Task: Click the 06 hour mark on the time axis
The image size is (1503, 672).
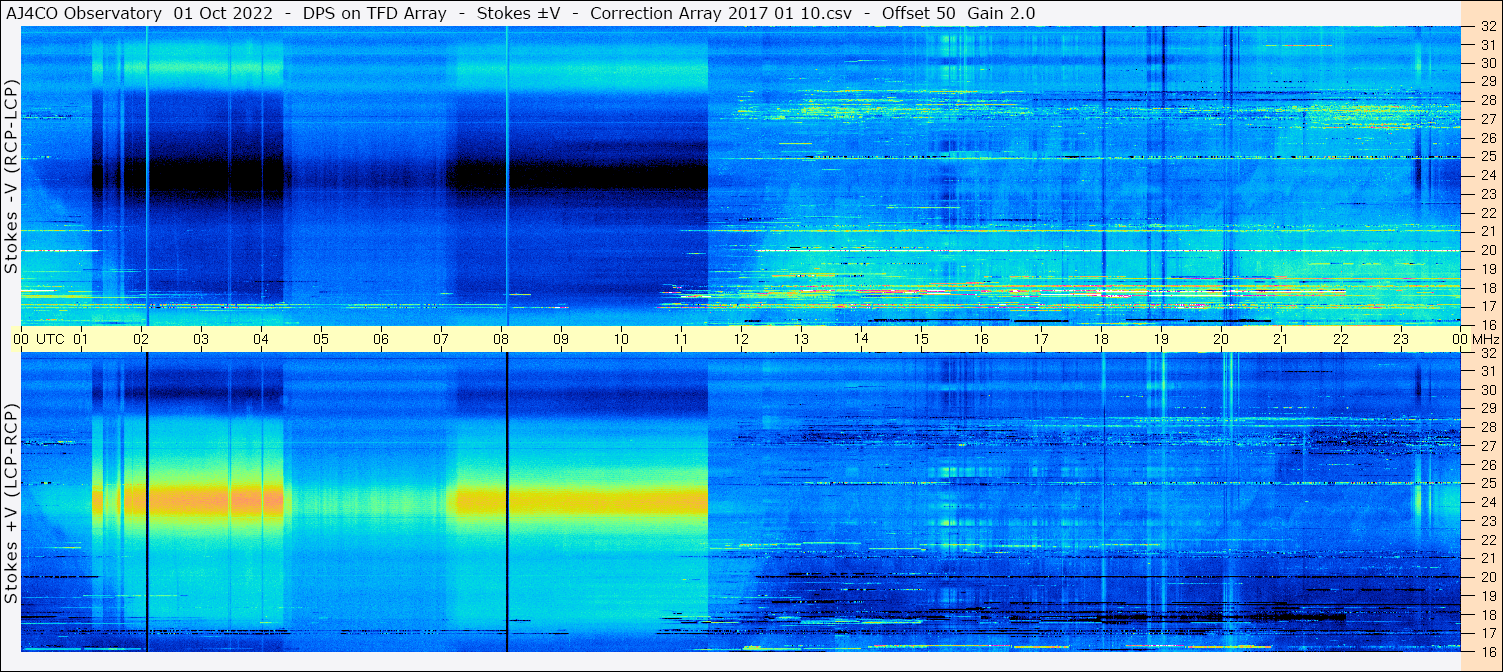Action: pos(381,339)
